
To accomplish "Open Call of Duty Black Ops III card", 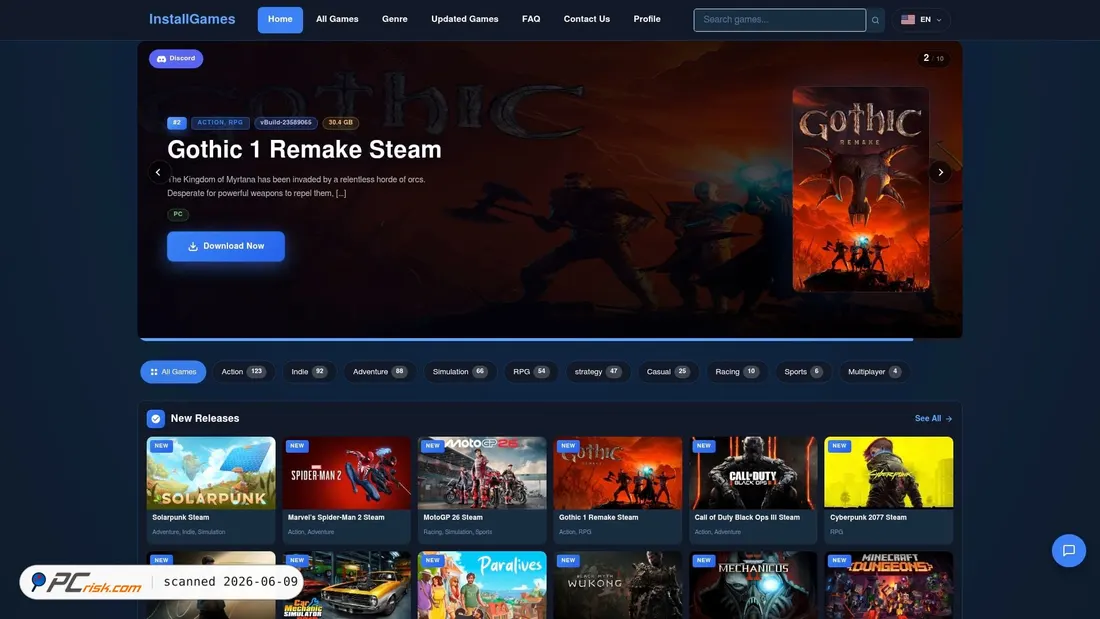I will point(753,490).
